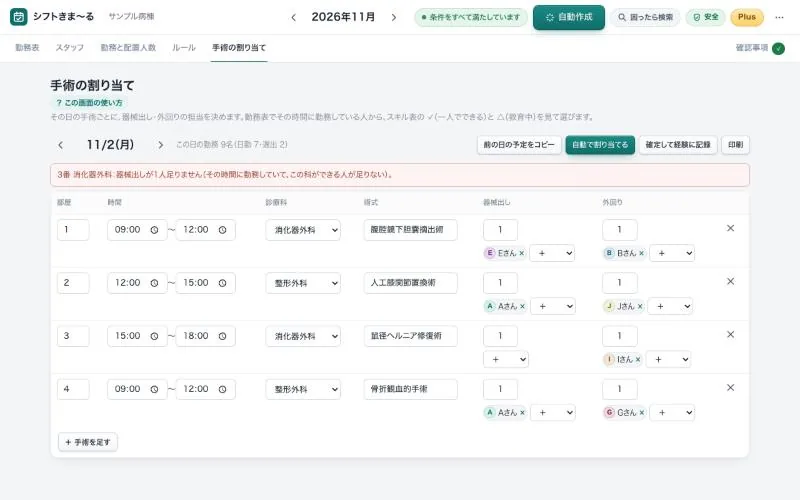
Task: Click 前の日の予定をコピー button
Action: tap(519, 145)
